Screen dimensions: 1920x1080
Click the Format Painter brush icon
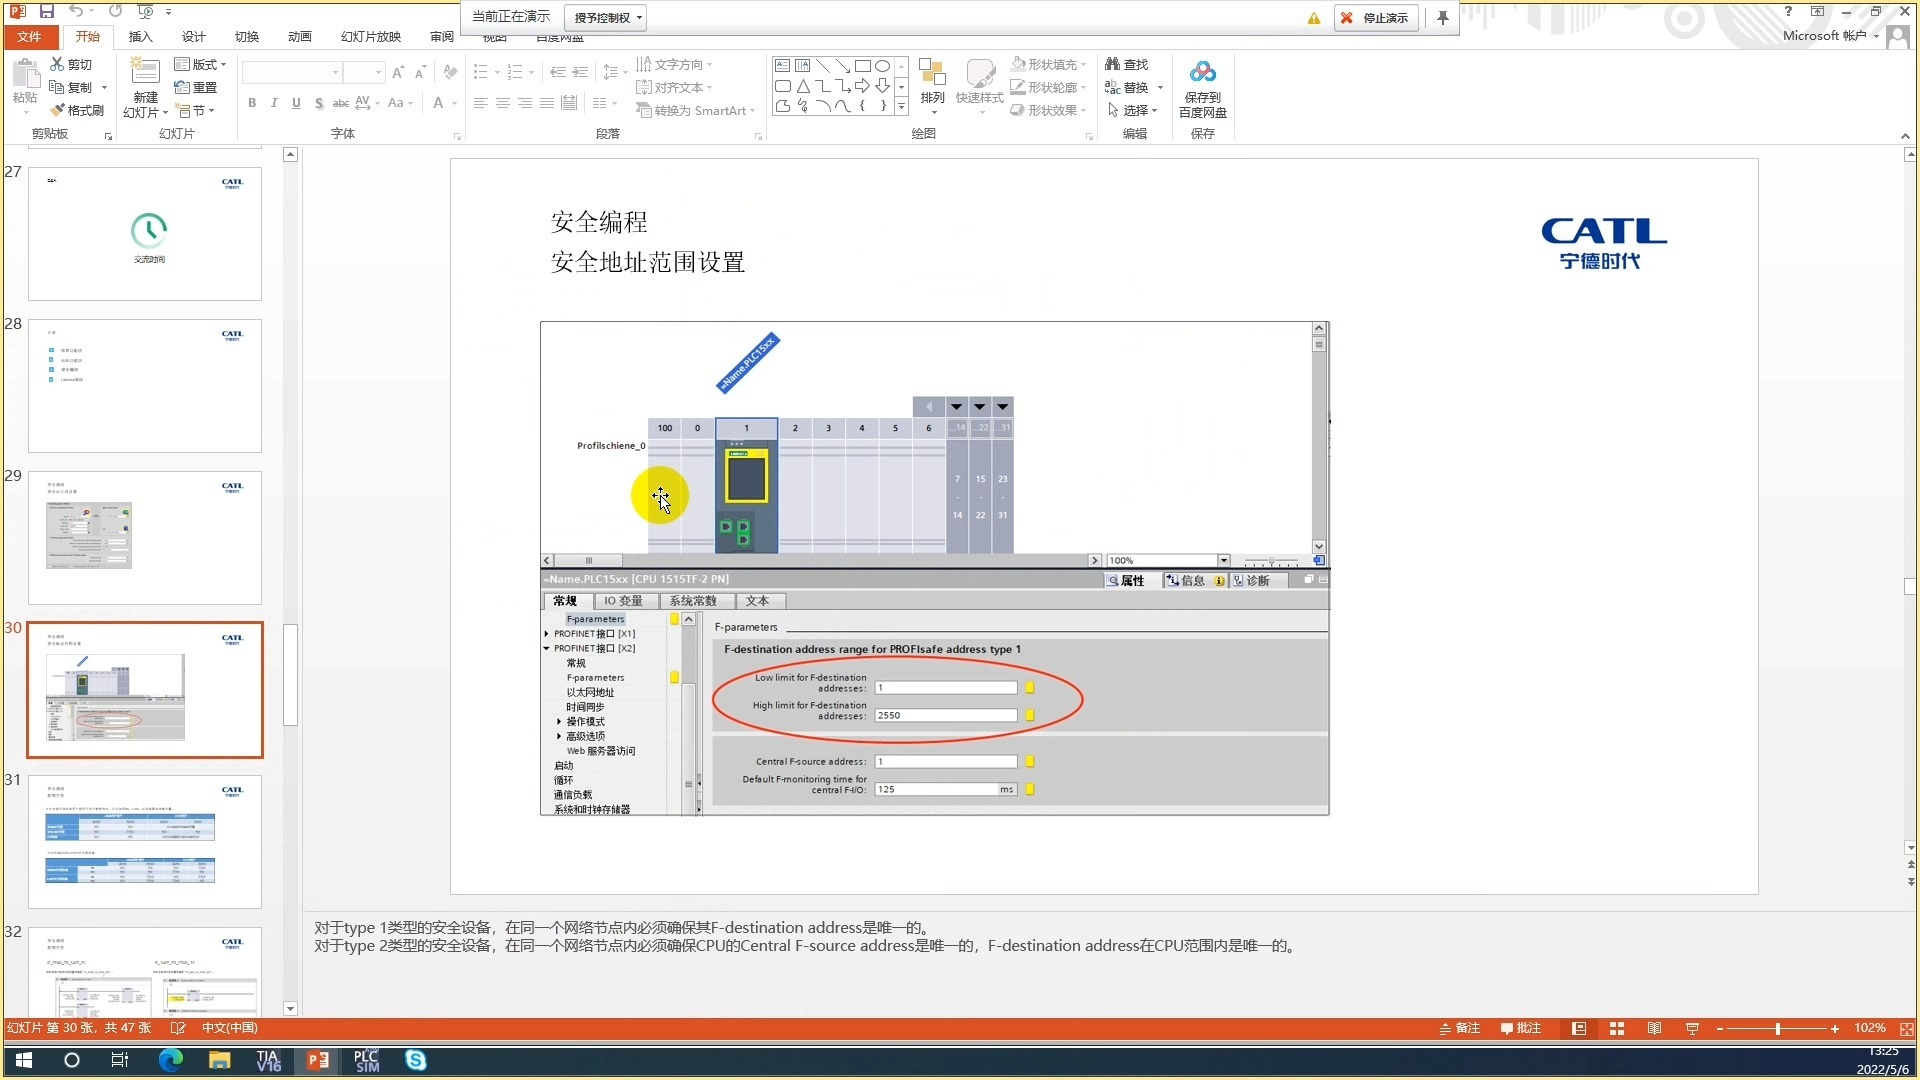tap(58, 110)
